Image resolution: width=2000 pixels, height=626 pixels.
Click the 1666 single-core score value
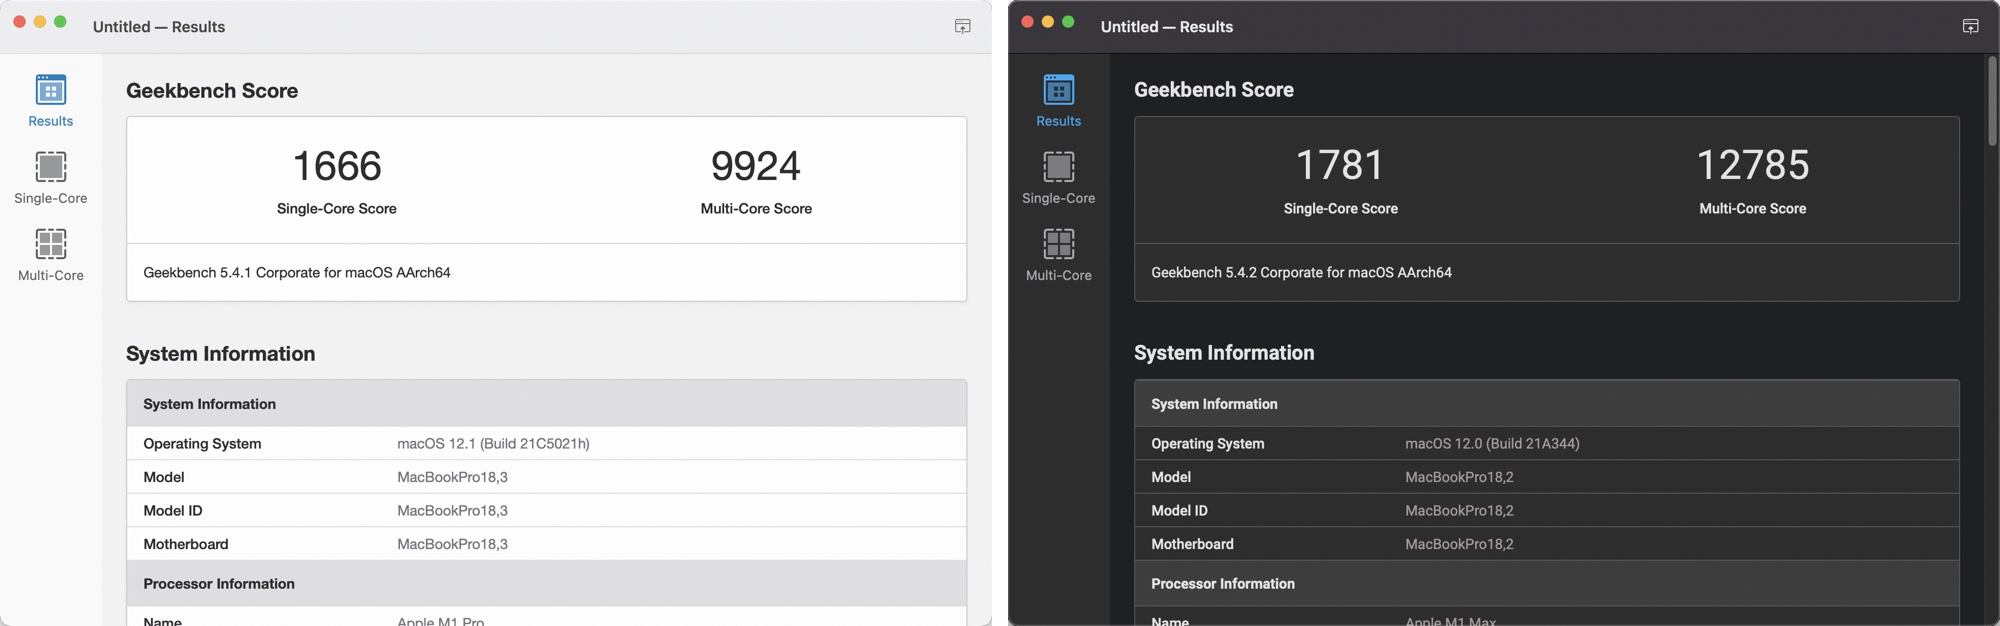click(337, 166)
